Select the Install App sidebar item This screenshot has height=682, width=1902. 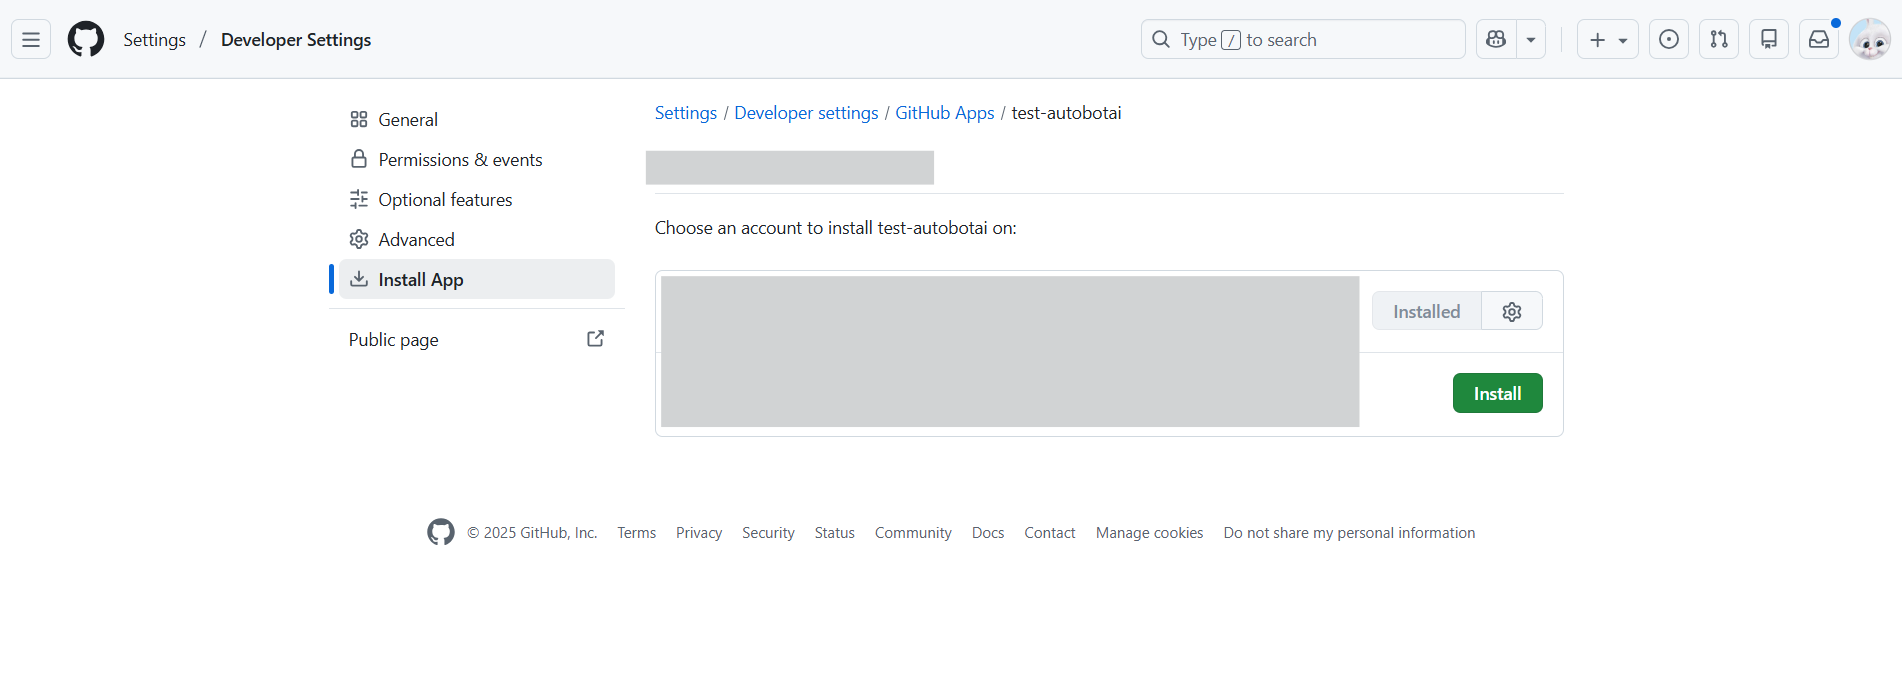coord(477,279)
